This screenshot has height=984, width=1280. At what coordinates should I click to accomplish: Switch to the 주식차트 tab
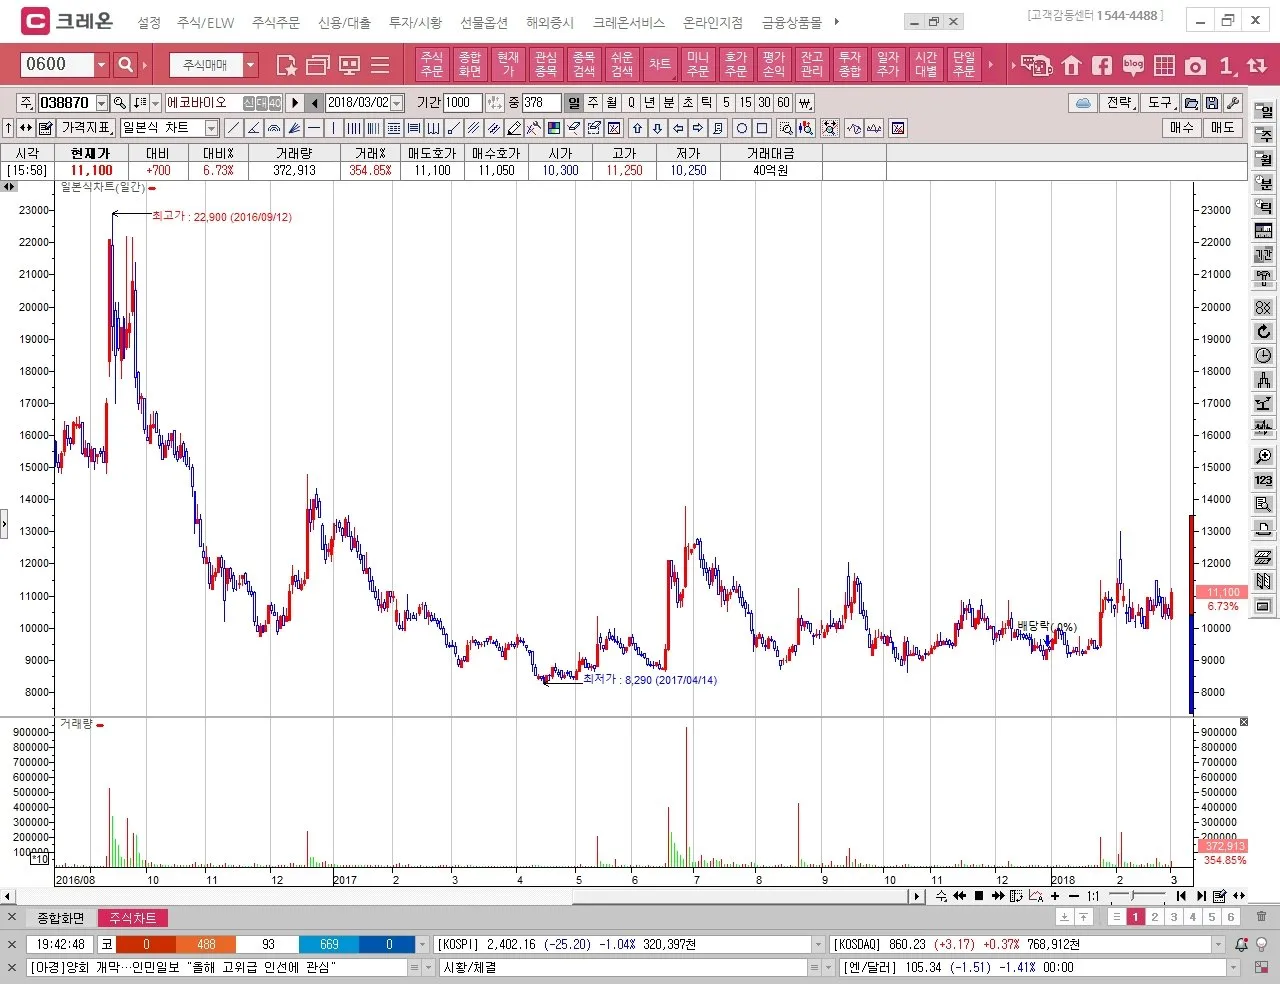(x=133, y=918)
